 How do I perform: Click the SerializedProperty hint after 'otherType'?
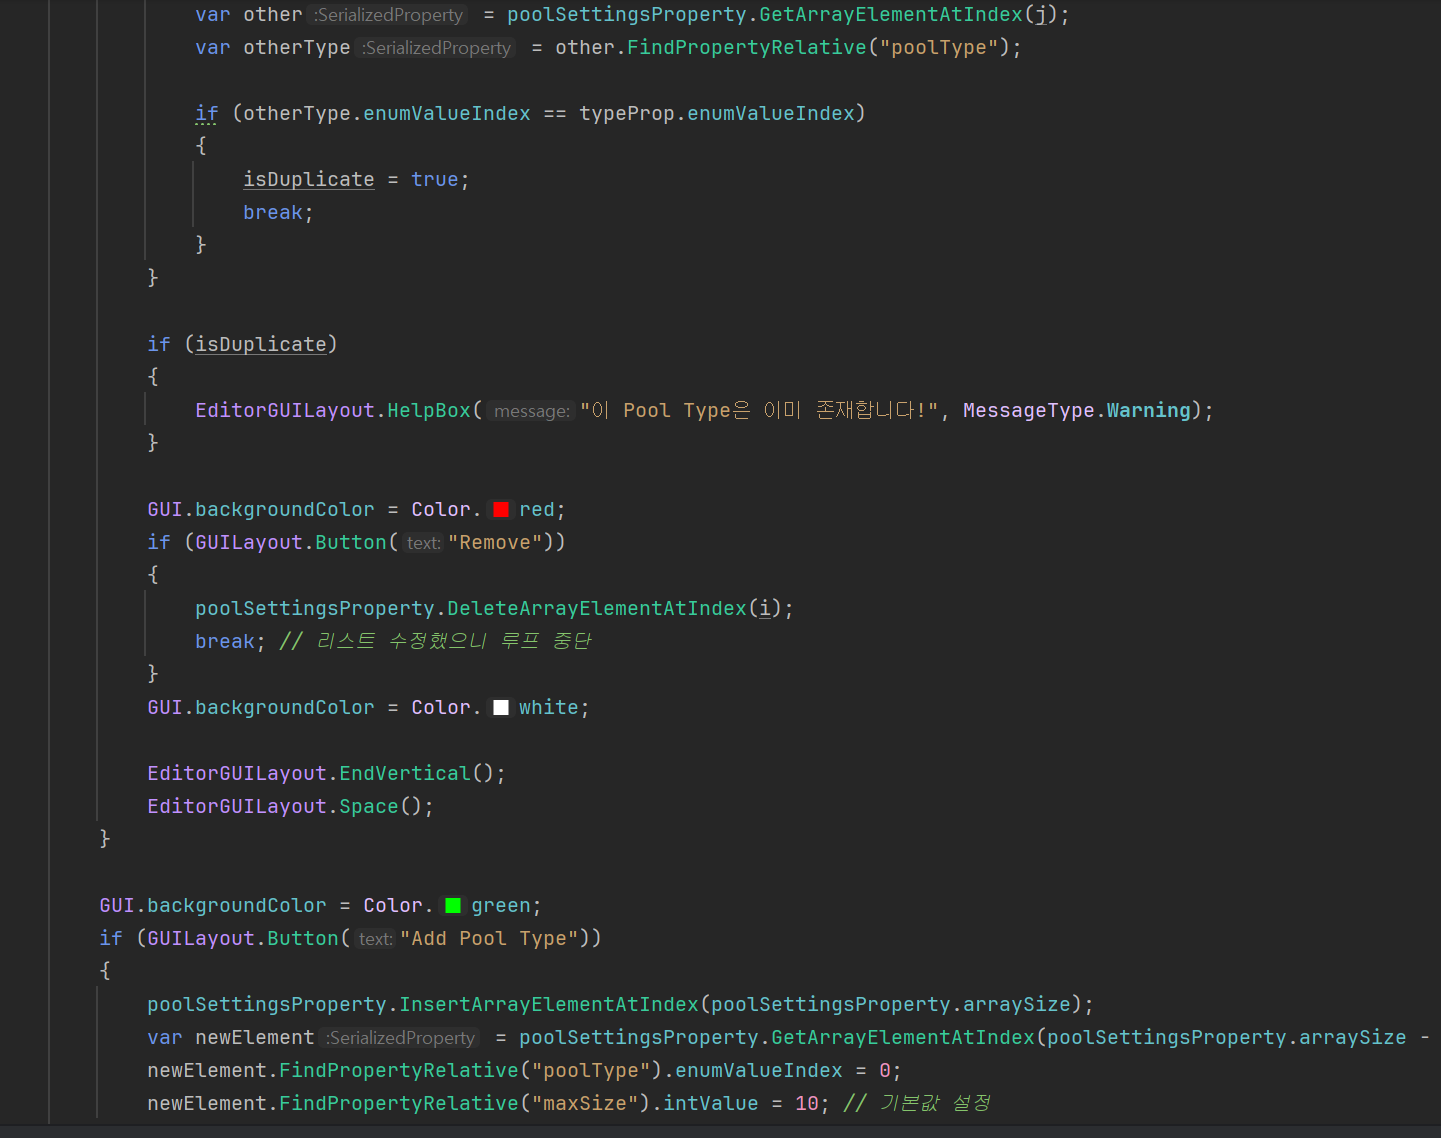[x=436, y=48]
